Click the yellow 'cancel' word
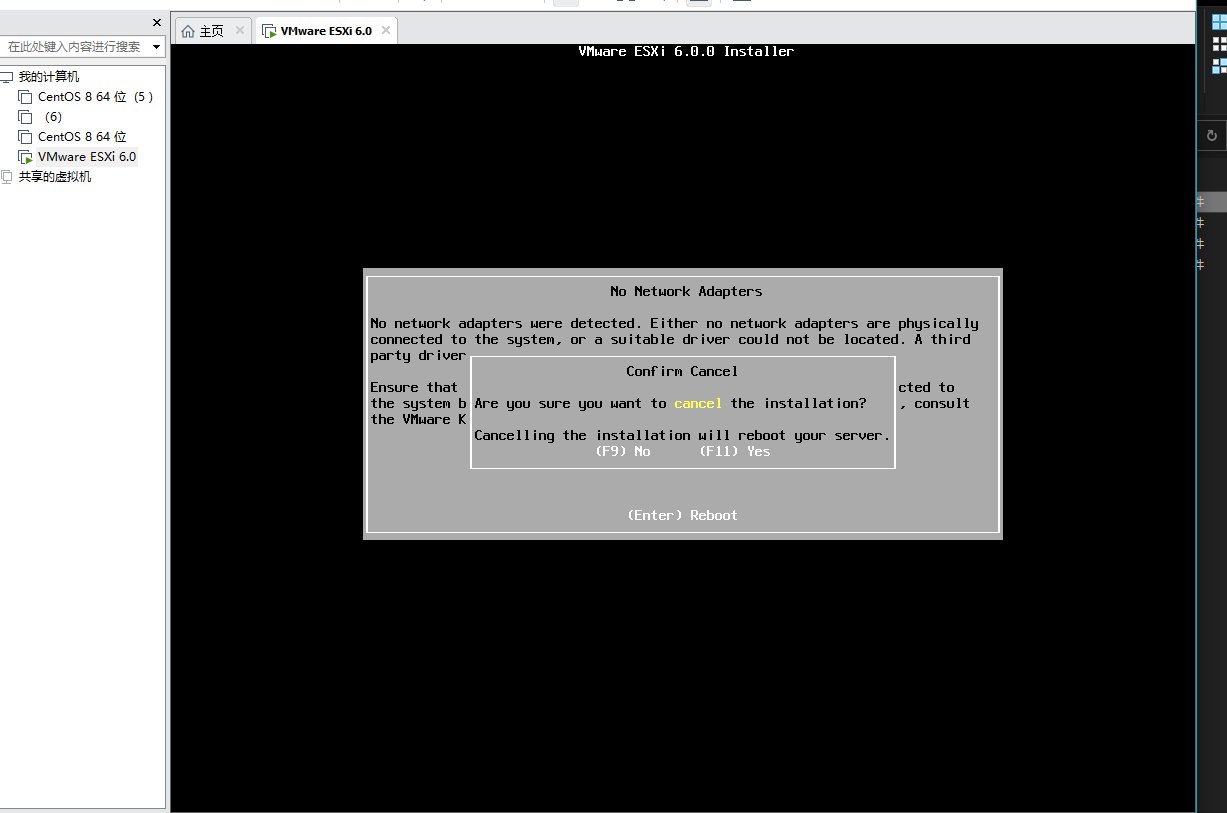The width and height of the screenshot is (1227, 813). [698, 403]
